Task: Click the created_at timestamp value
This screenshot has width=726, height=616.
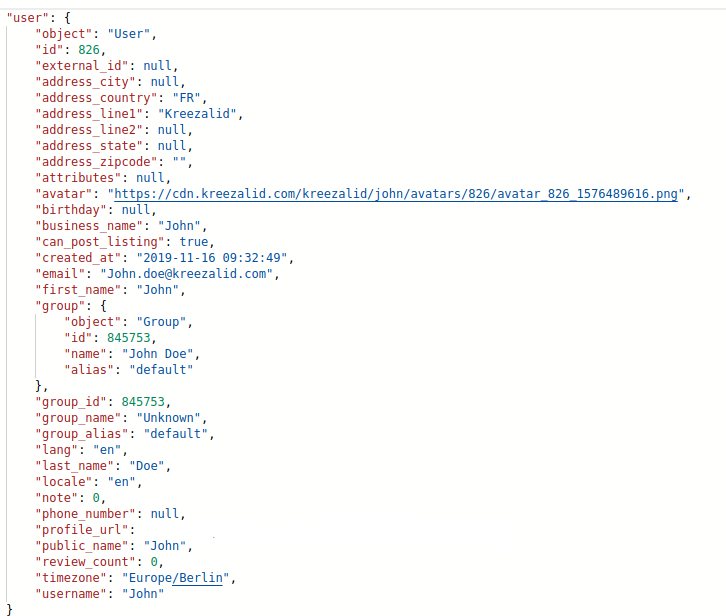Action: (x=212, y=258)
